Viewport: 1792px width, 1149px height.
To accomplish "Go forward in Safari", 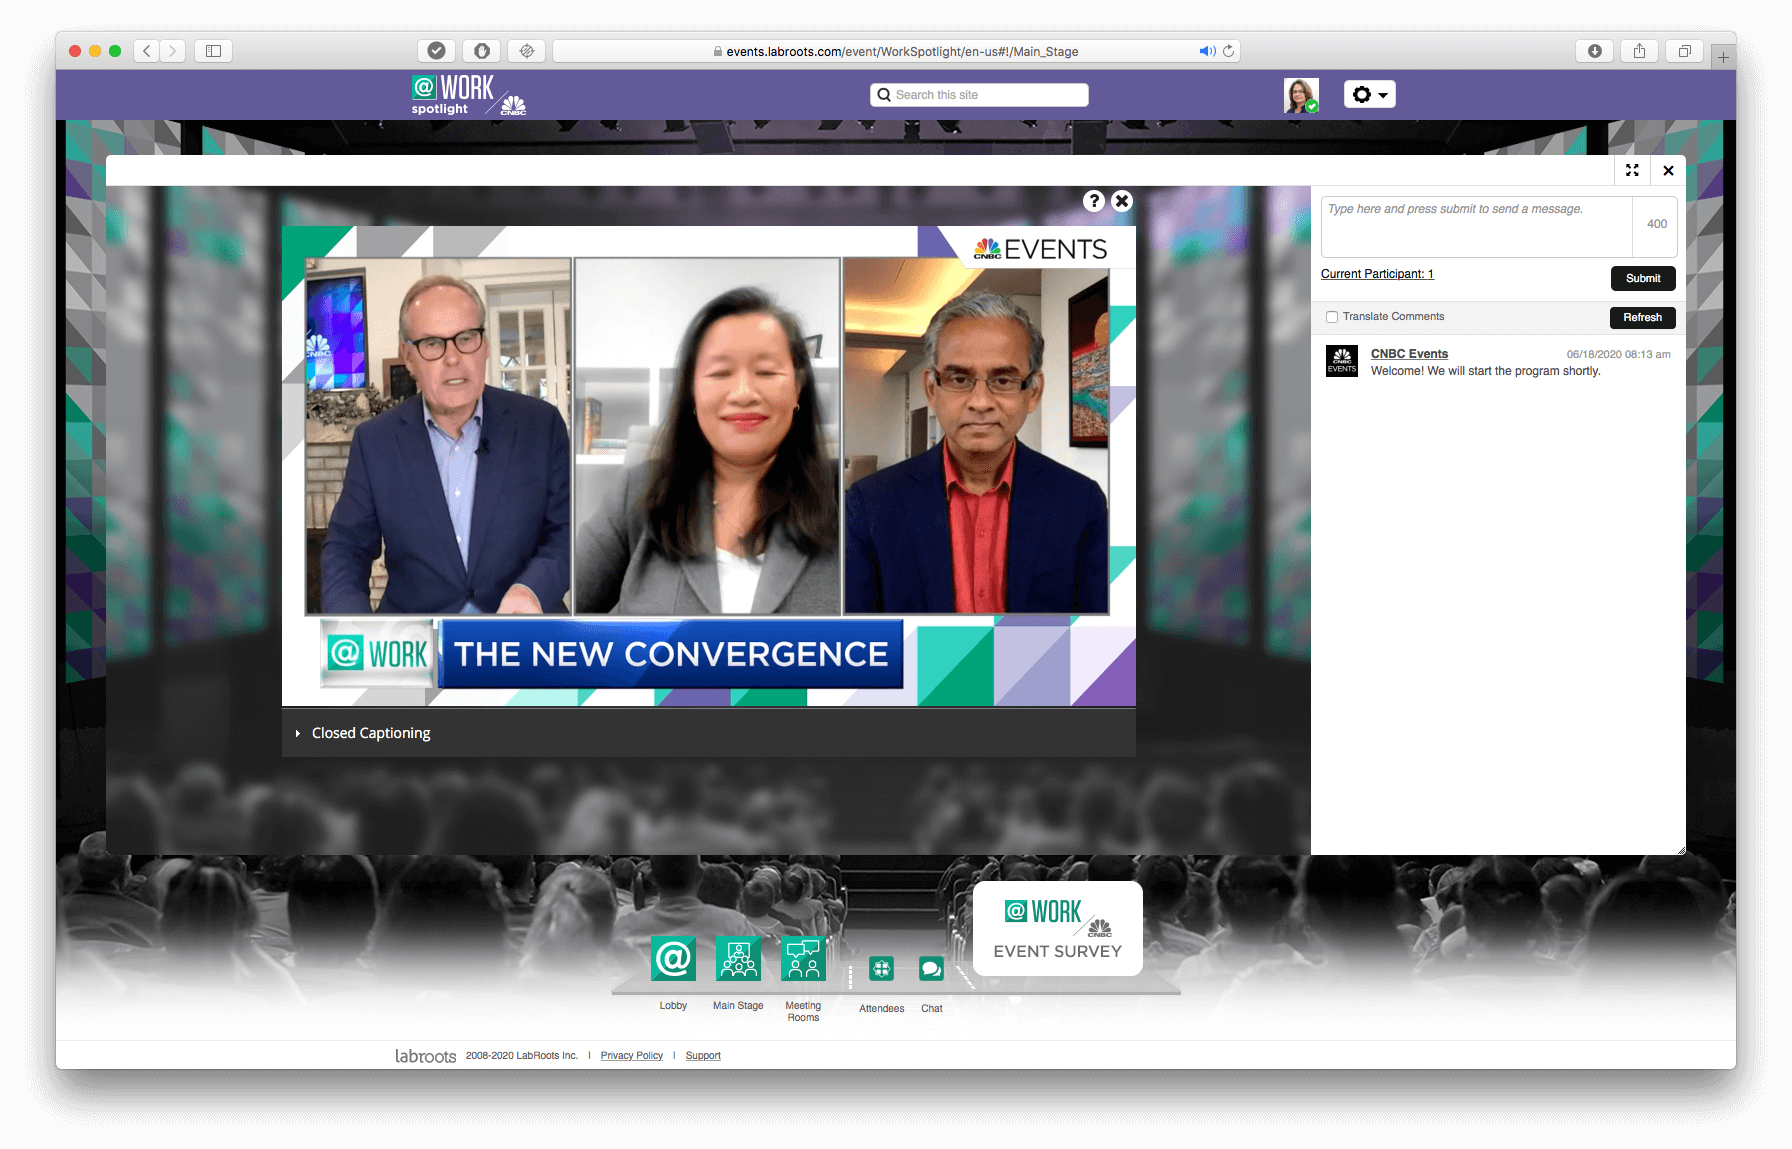I will click(173, 51).
